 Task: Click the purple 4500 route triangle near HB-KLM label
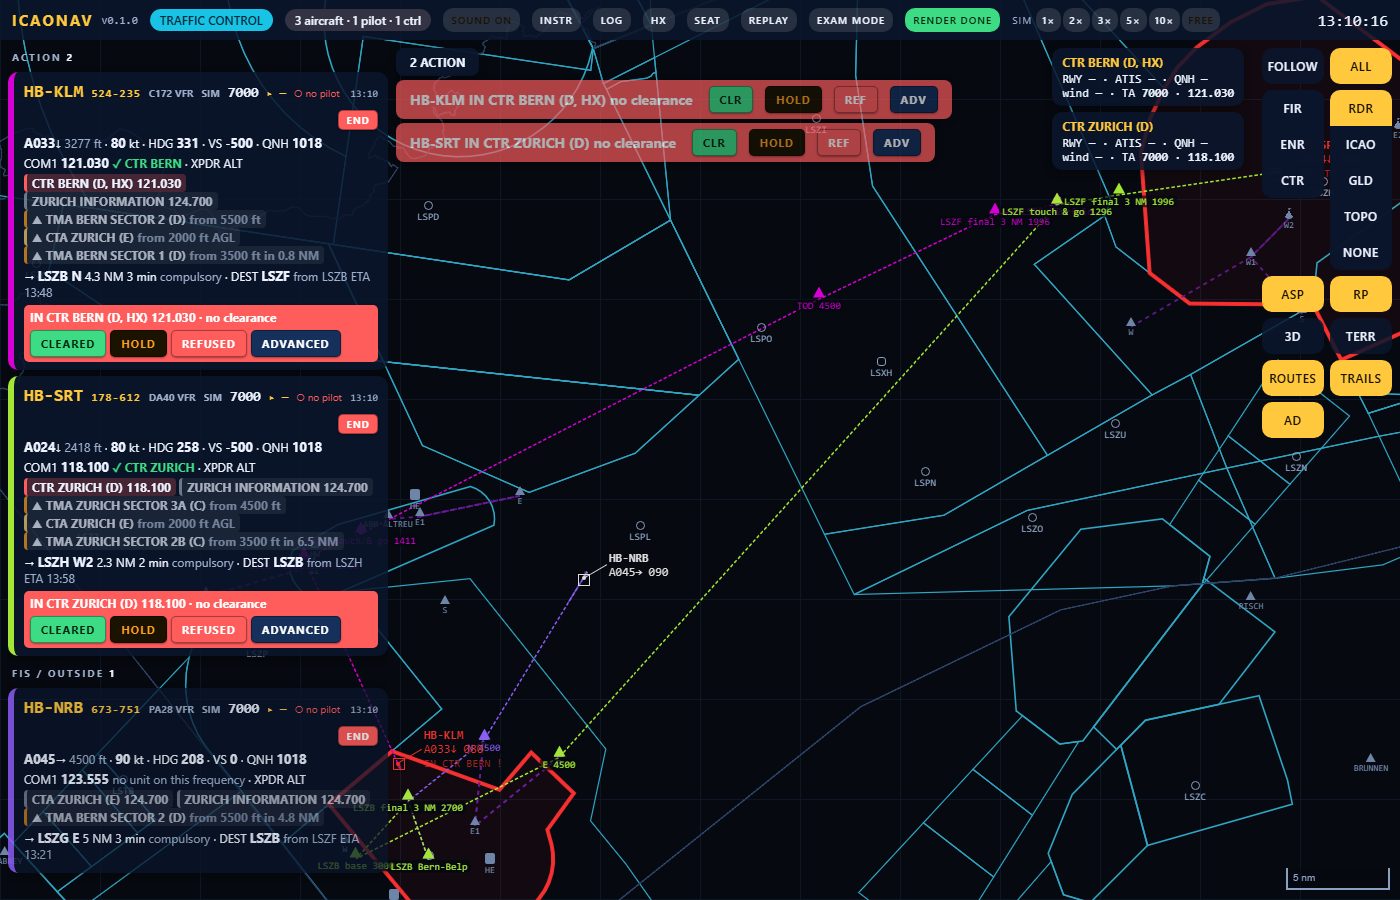click(x=484, y=735)
